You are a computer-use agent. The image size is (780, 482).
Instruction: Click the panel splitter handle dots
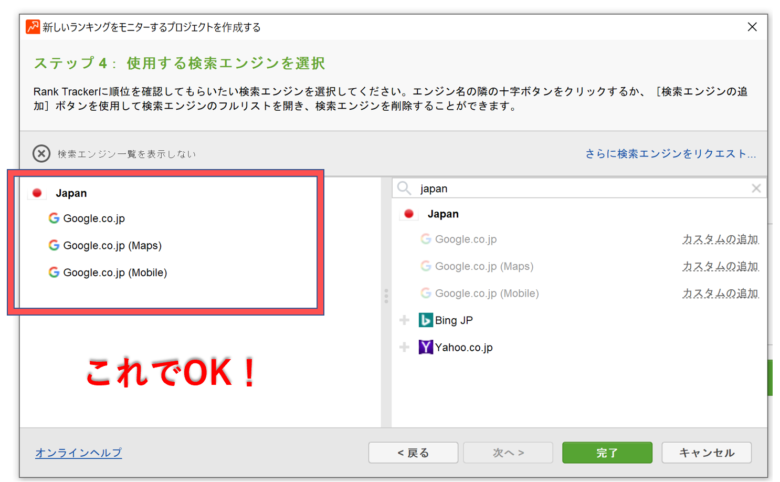(386, 296)
